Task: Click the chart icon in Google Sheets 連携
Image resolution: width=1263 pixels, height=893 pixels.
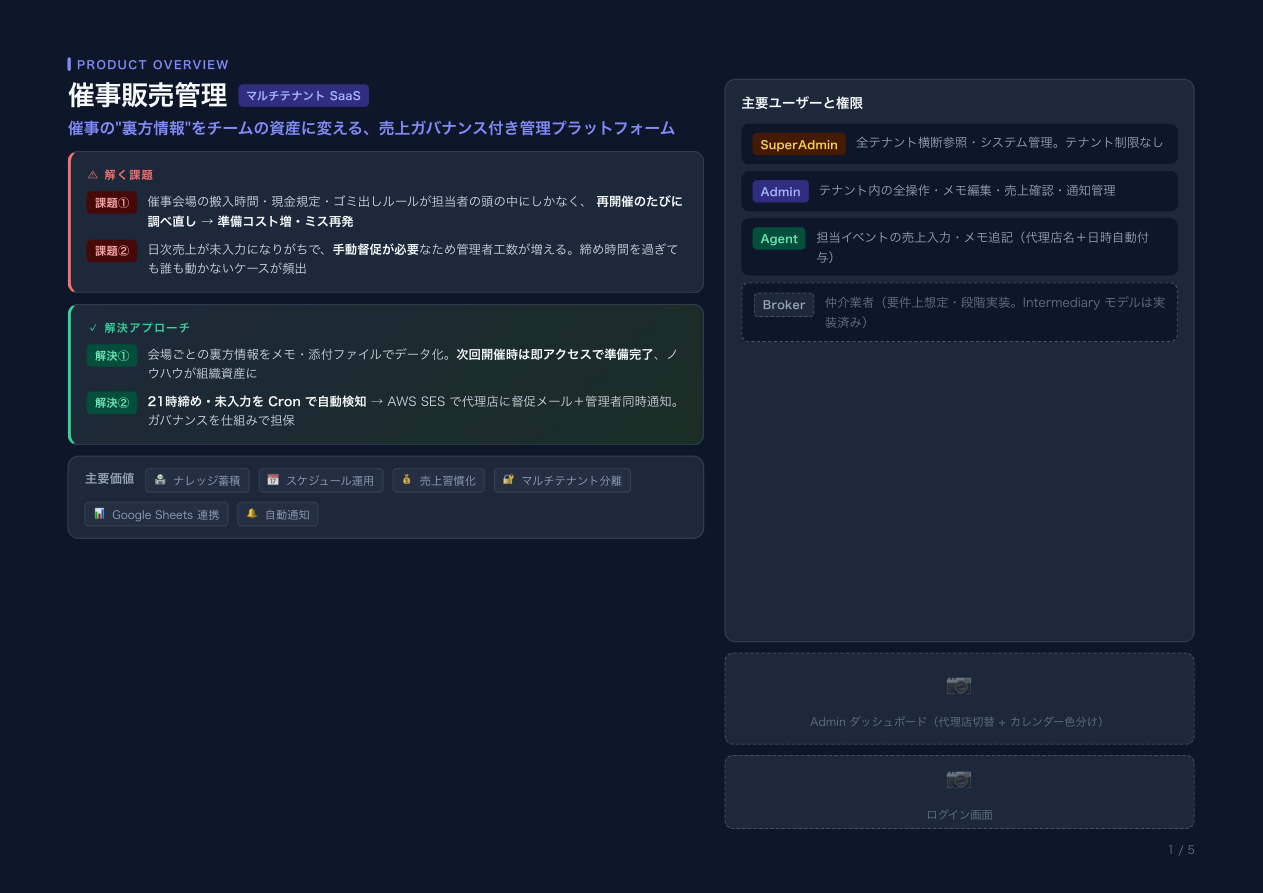Action: click(x=99, y=514)
